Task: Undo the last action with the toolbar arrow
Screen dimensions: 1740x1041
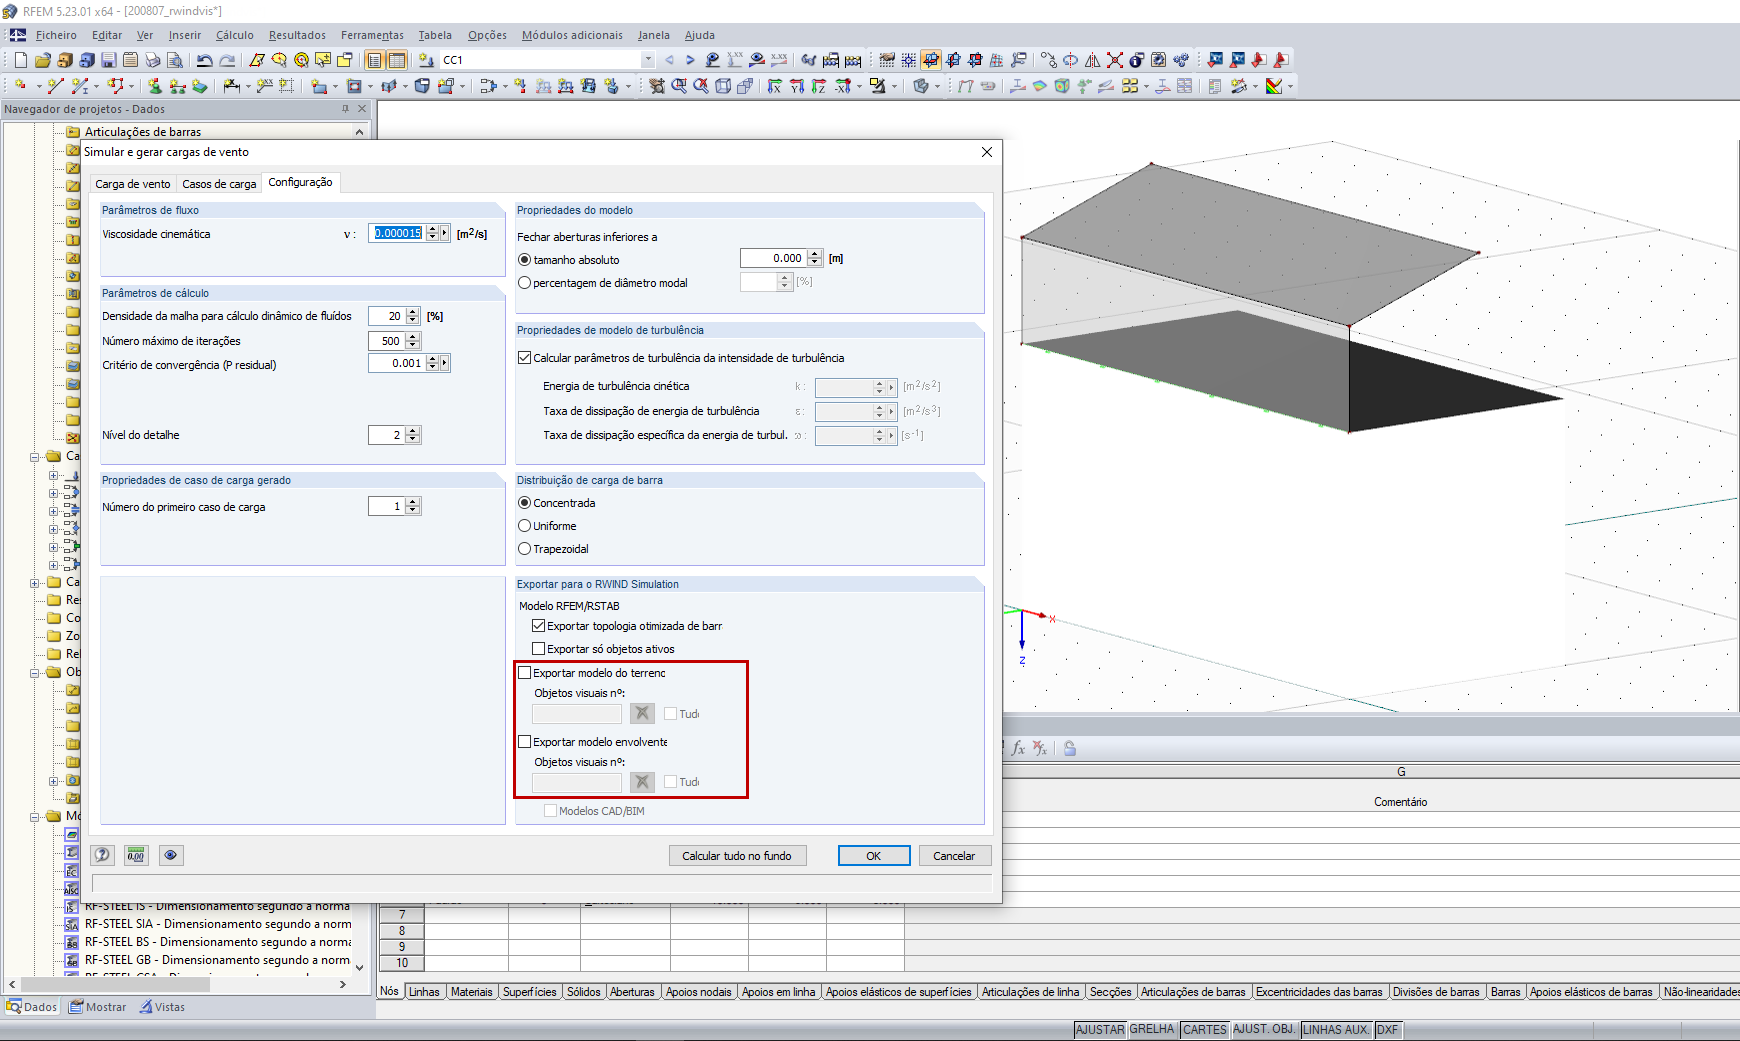Action: tap(205, 60)
